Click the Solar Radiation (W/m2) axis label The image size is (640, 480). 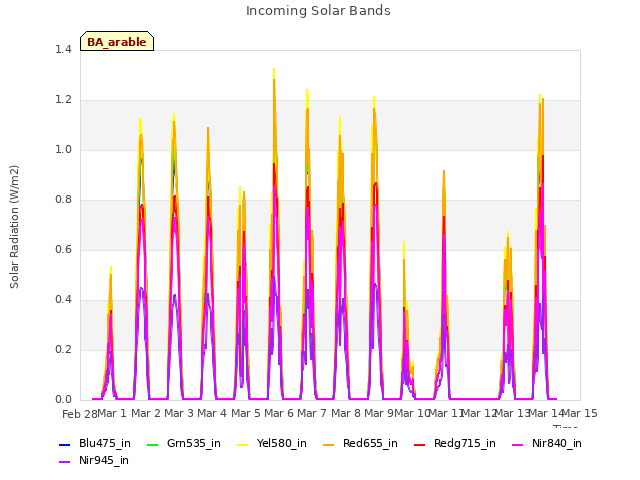[14, 227]
